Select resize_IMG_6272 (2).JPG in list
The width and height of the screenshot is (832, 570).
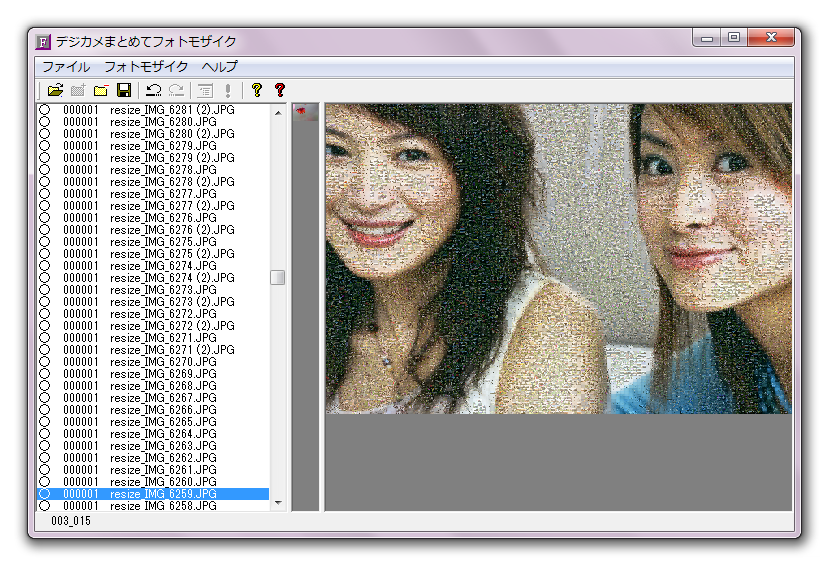coord(153,326)
